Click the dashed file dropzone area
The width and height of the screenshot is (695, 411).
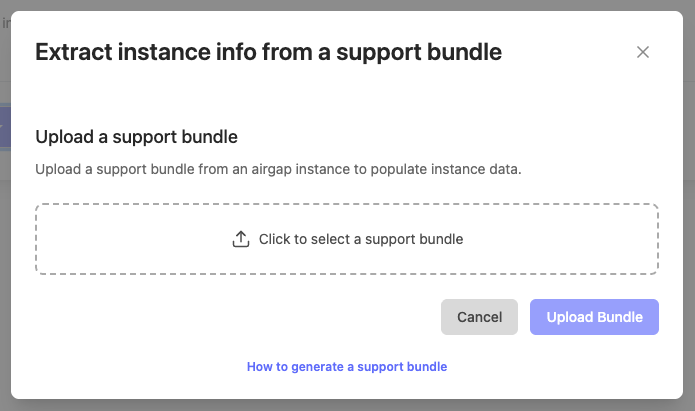[x=346, y=239]
